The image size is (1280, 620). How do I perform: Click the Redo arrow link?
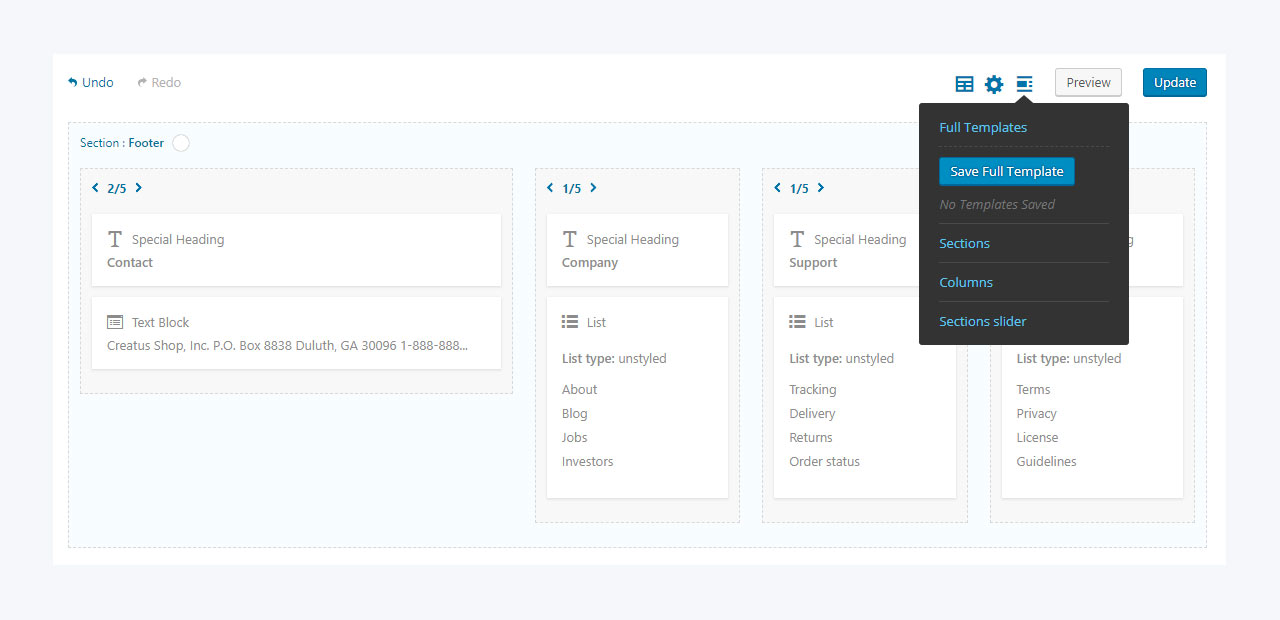tap(159, 82)
